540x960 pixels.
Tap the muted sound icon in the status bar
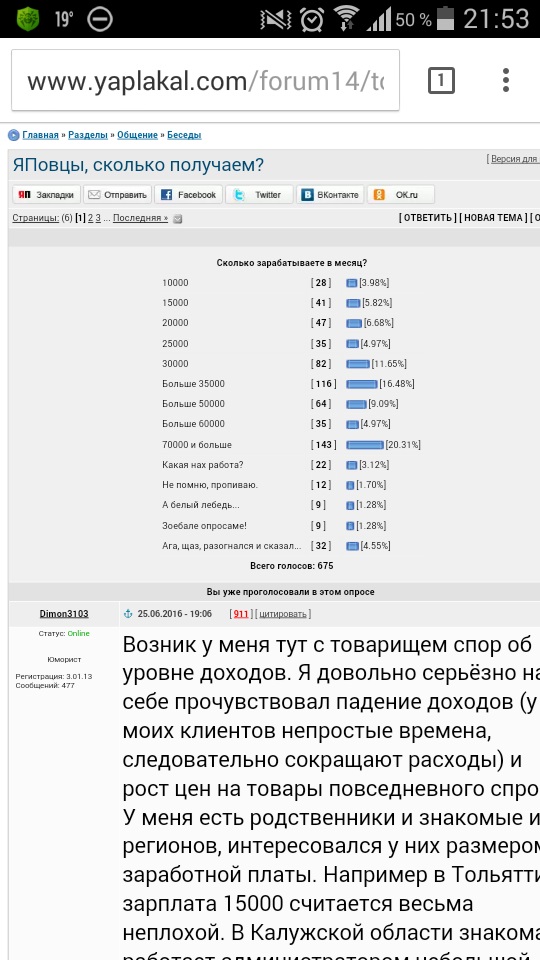pyautogui.click(x=277, y=19)
